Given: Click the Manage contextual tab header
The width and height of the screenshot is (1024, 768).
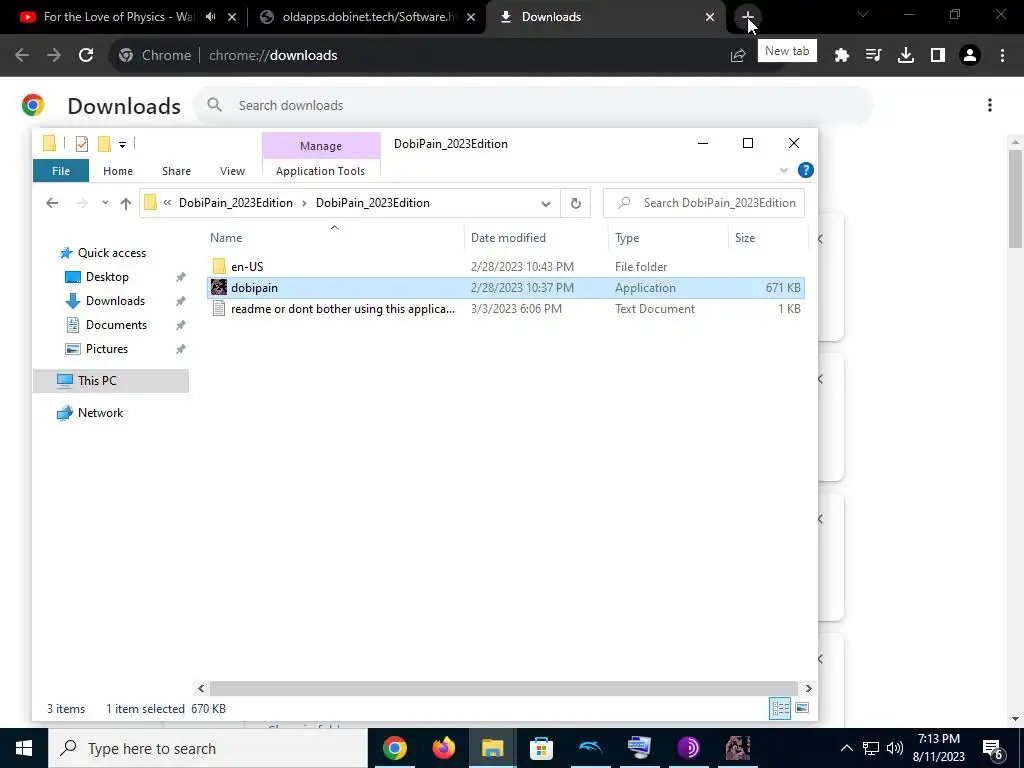Looking at the screenshot, I should [x=321, y=146].
